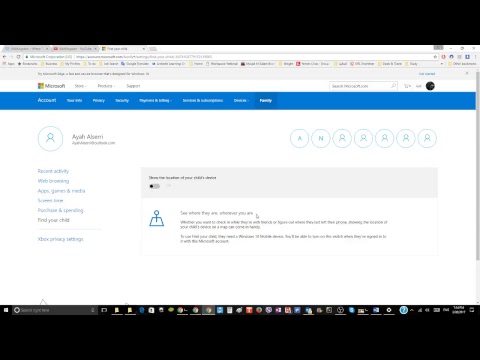Click the taskbar clock

[x=458, y=310]
